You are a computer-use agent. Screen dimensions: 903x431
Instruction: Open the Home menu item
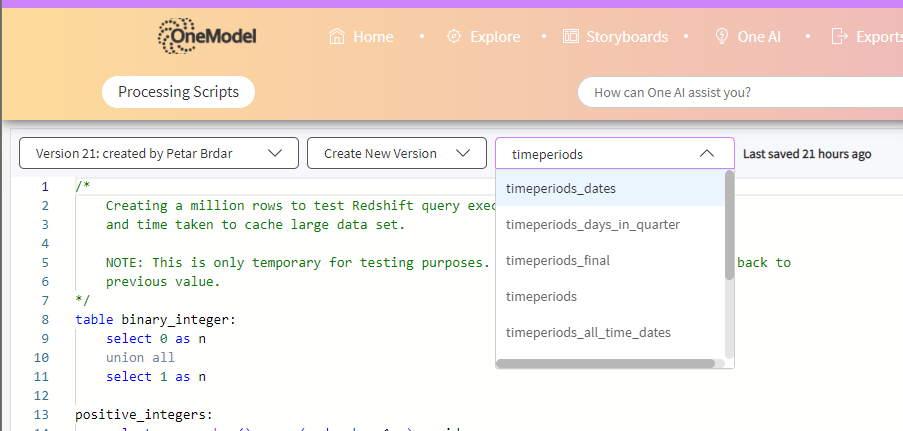point(372,37)
